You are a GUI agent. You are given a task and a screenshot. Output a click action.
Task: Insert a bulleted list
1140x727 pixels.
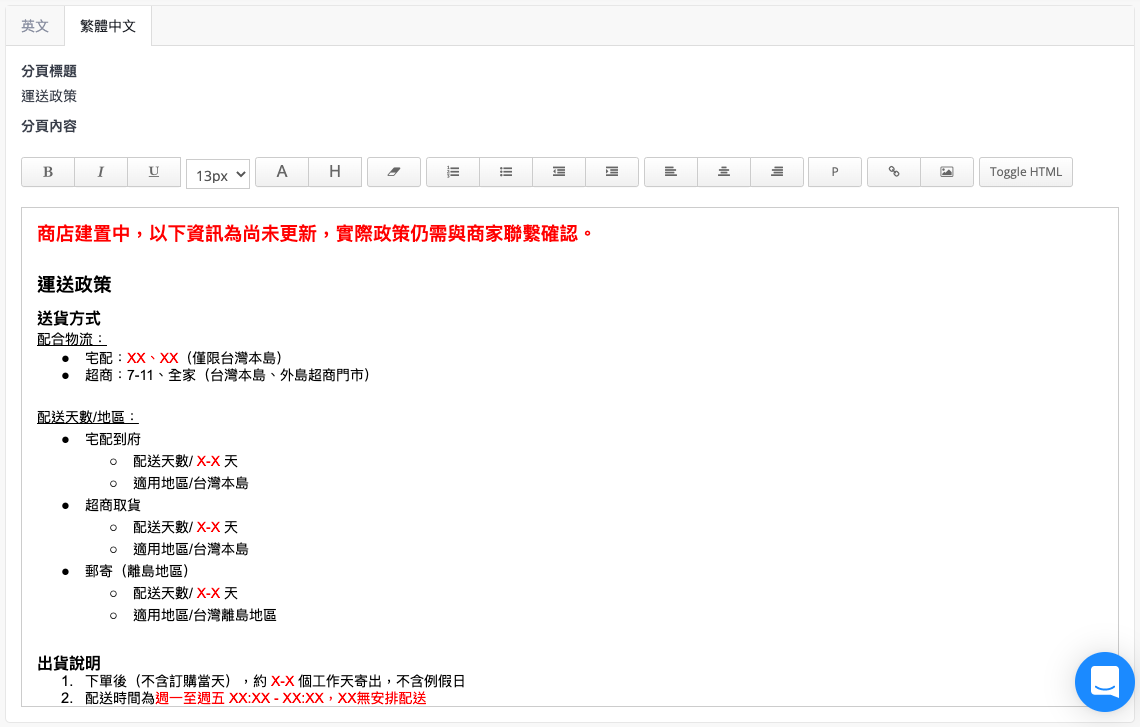pyautogui.click(x=506, y=172)
